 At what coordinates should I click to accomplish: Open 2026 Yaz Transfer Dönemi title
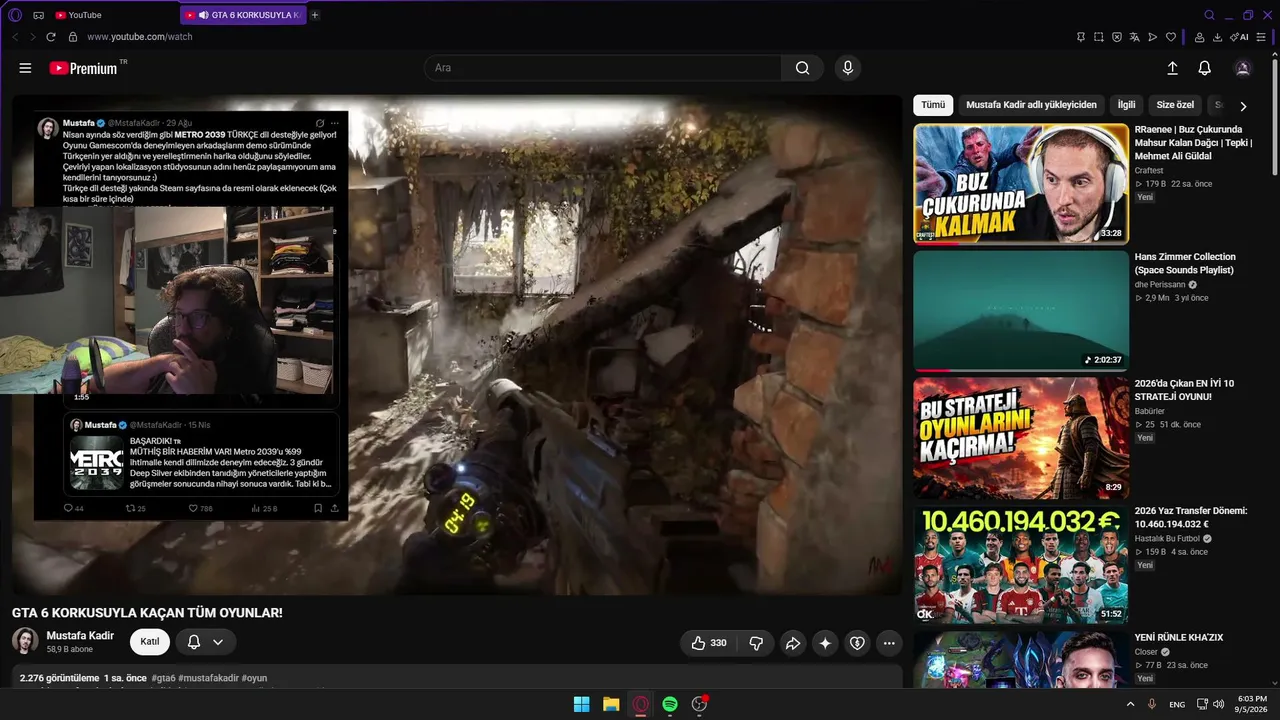click(x=1191, y=517)
